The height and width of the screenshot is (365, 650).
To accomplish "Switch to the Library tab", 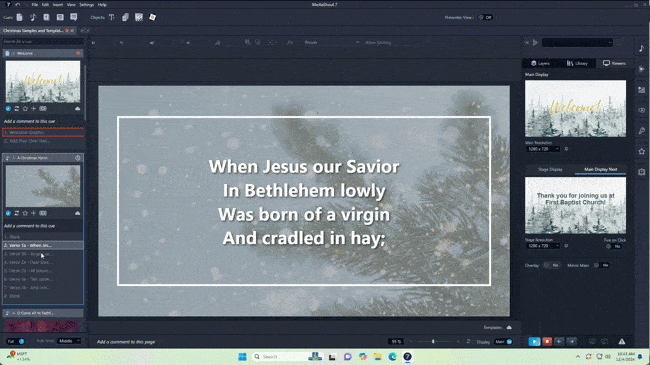I will coord(577,63).
